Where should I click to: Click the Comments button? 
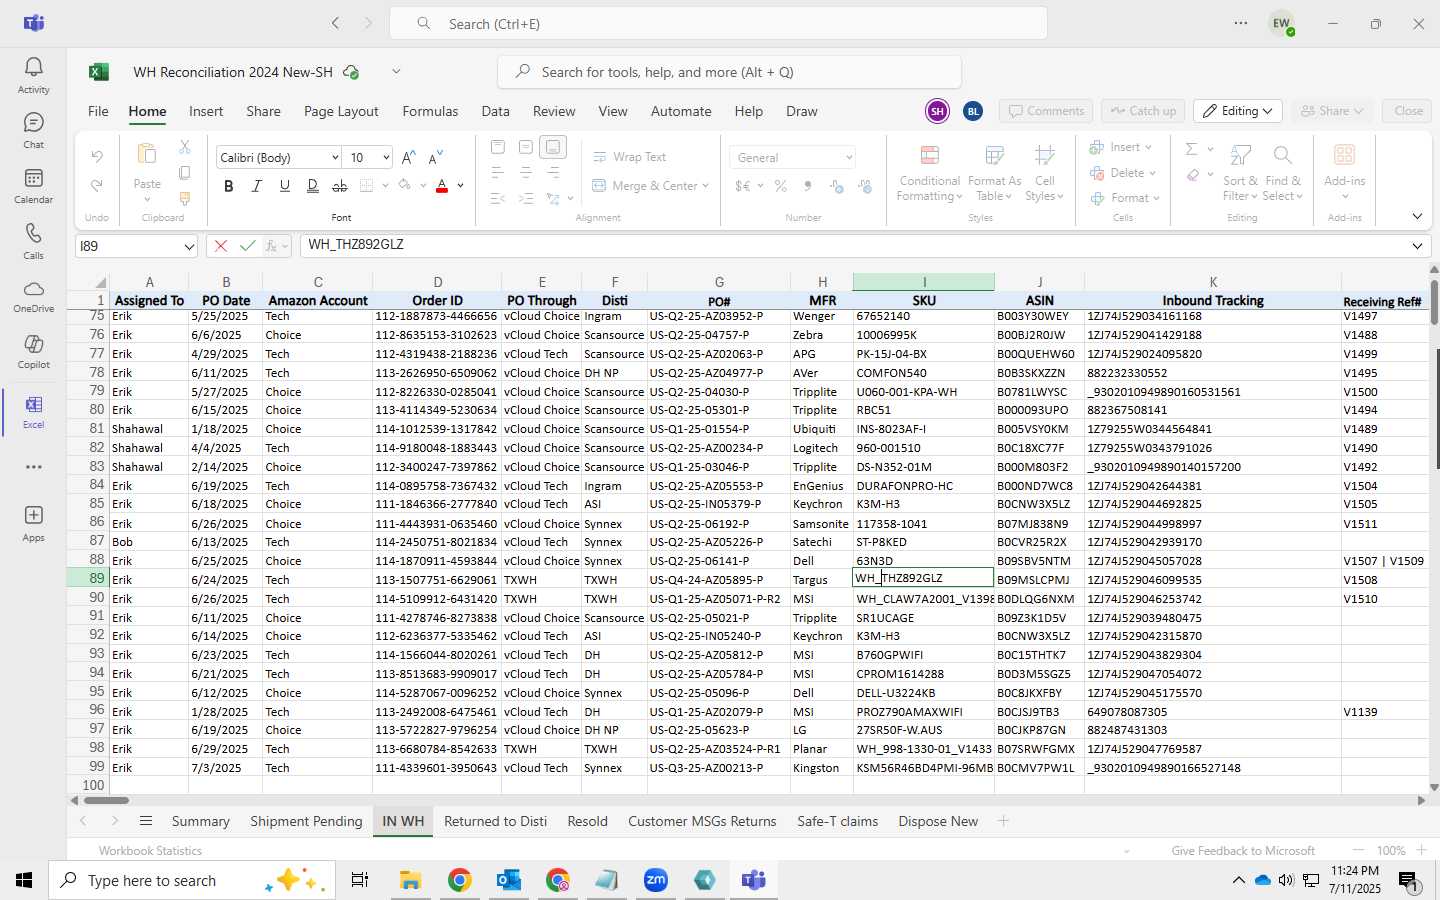pos(1046,111)
